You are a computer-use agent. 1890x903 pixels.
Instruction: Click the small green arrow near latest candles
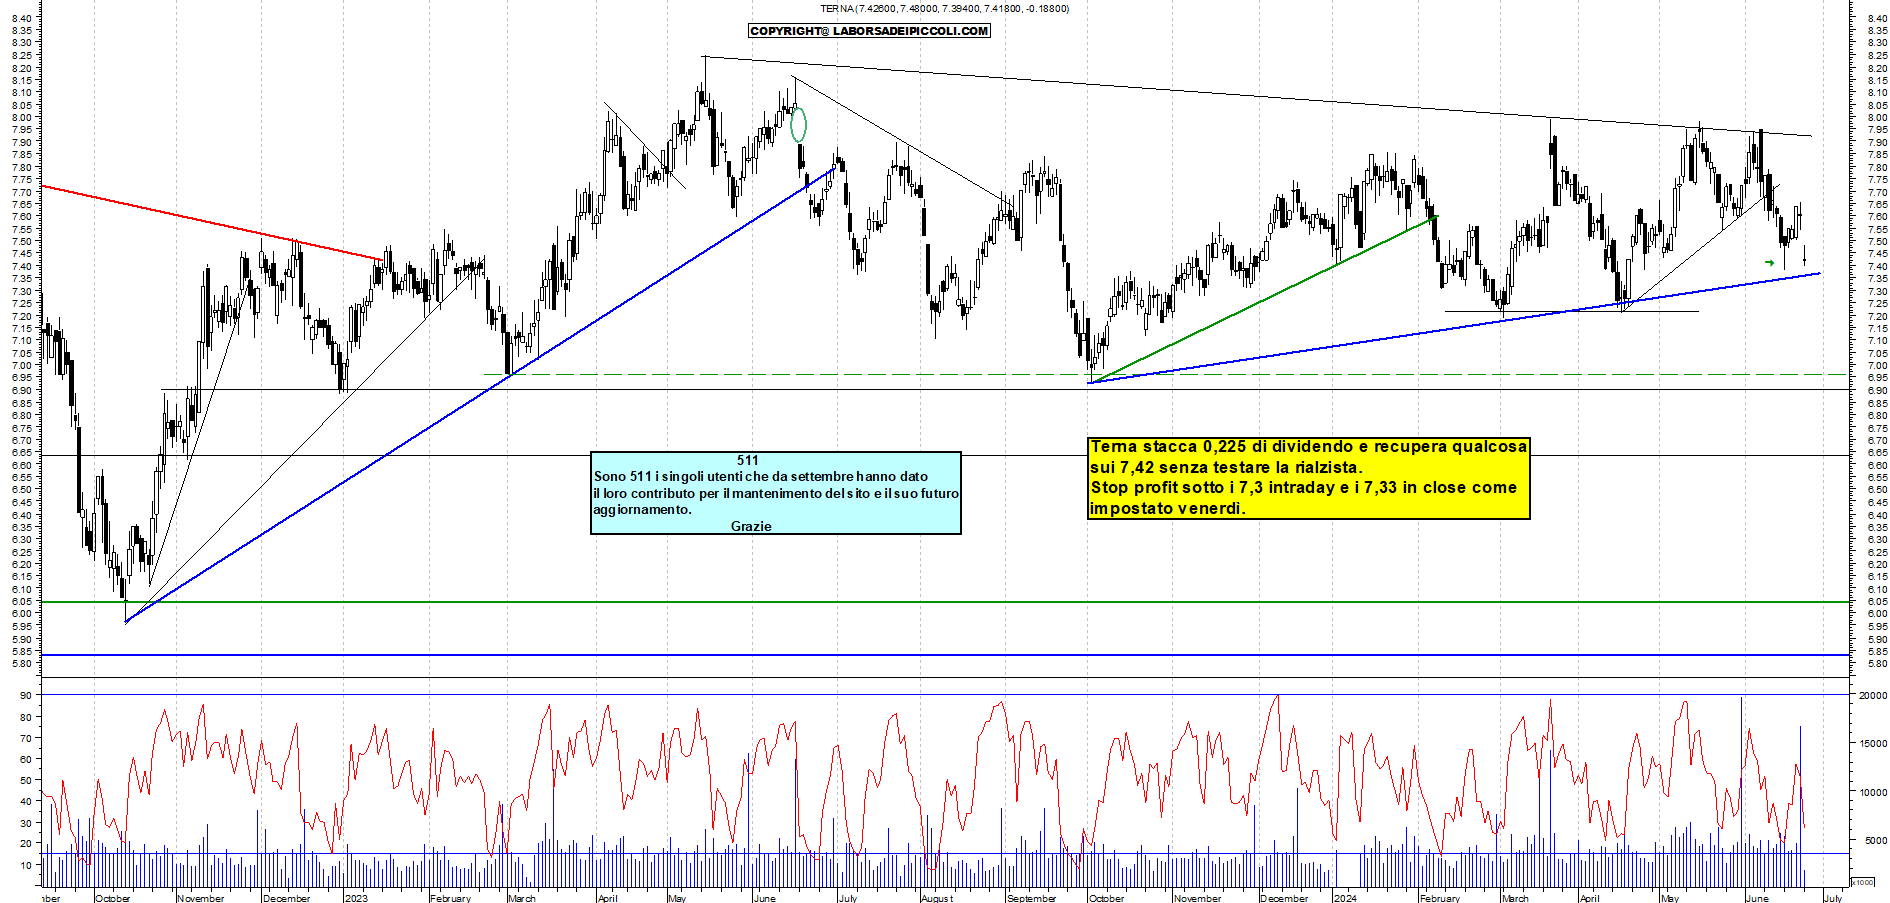tap(1769, 263)
